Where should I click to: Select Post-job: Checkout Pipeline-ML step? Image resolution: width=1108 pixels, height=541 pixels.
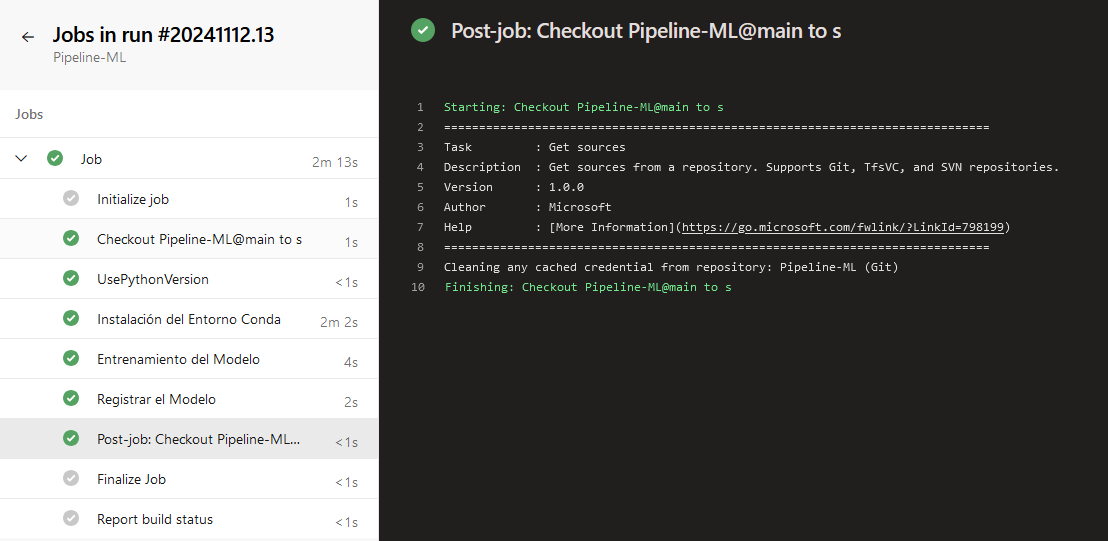[198, 439]
